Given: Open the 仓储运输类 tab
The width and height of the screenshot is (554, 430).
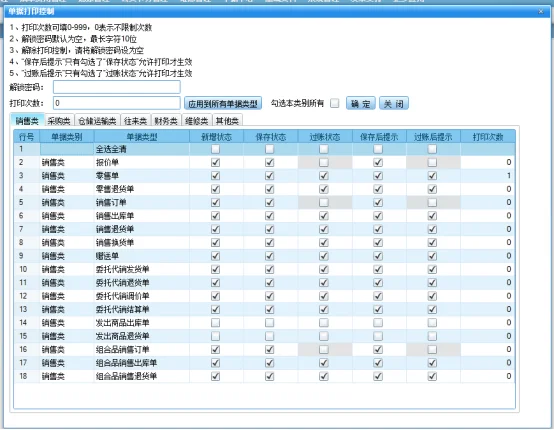Looking at the screenshot, I should point(97,121).
